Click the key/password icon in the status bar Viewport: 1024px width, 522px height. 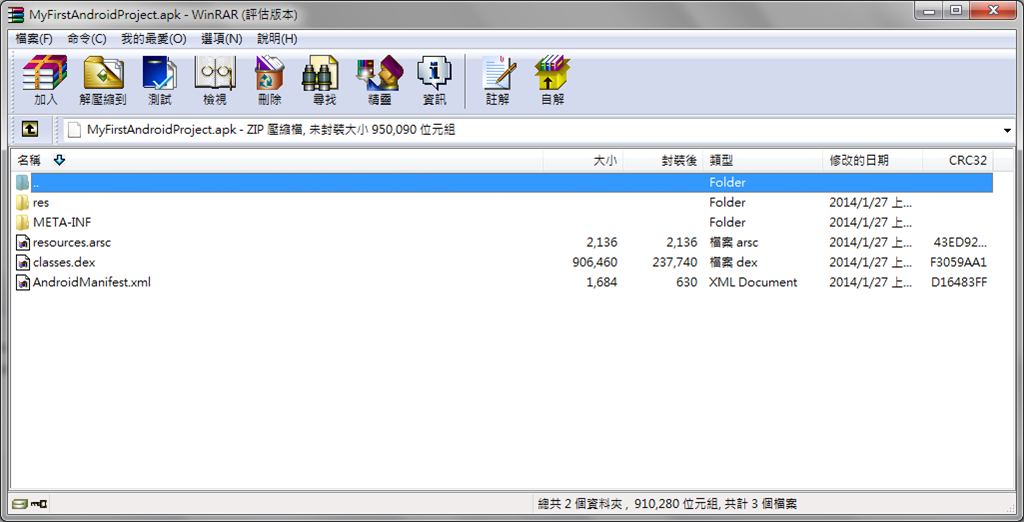click(x=39, y=504)
